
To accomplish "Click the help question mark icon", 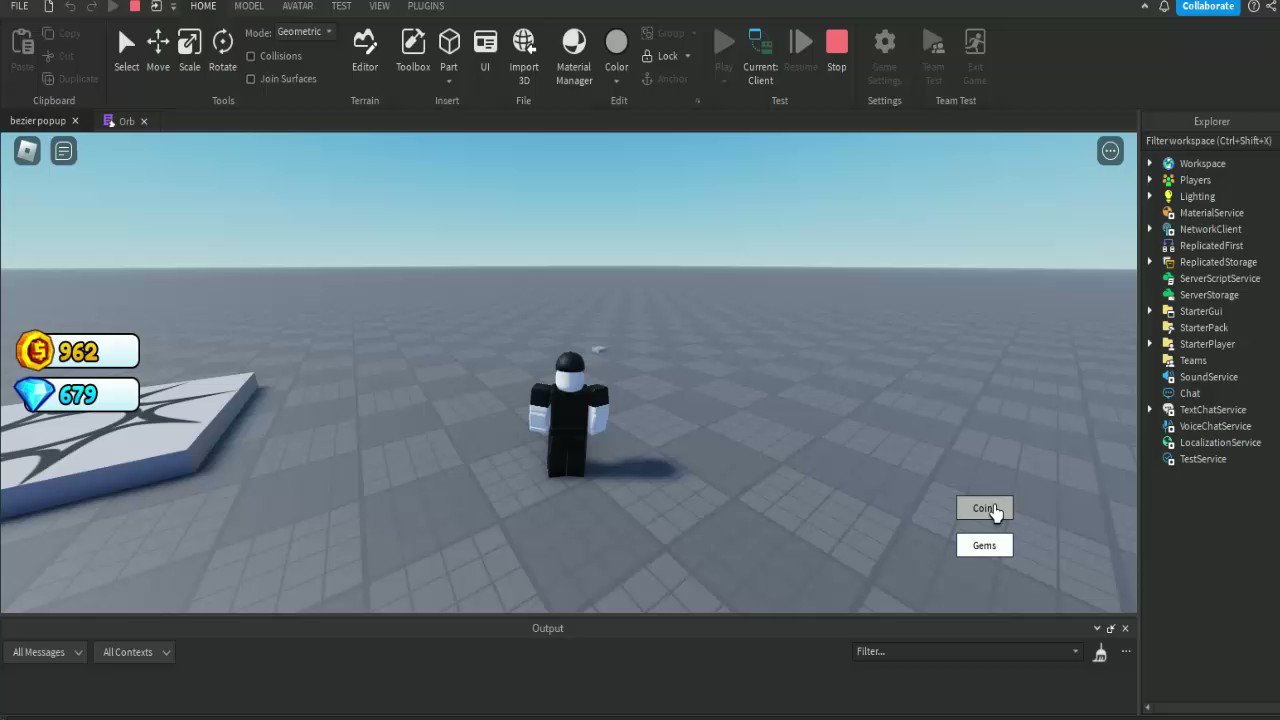I will pos(1254,6).
